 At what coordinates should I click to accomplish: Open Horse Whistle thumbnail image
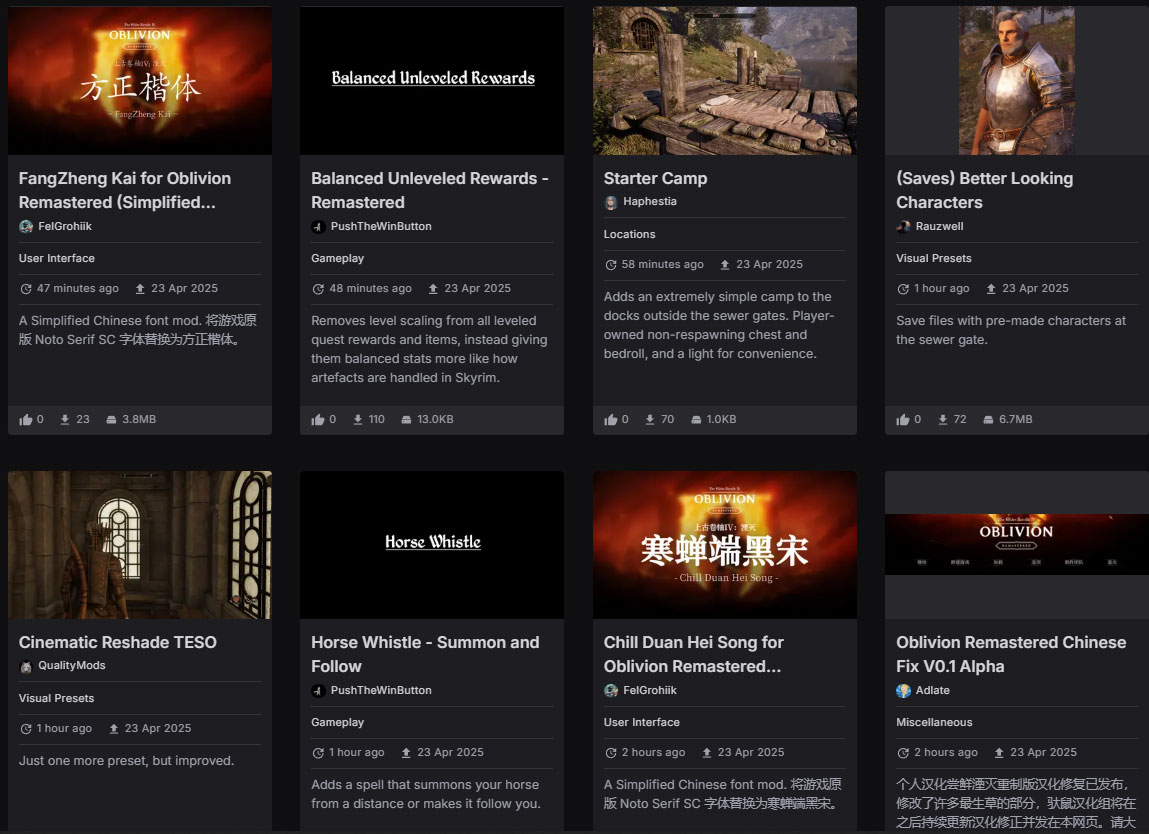pyautogui.click(x=432, y=545)
